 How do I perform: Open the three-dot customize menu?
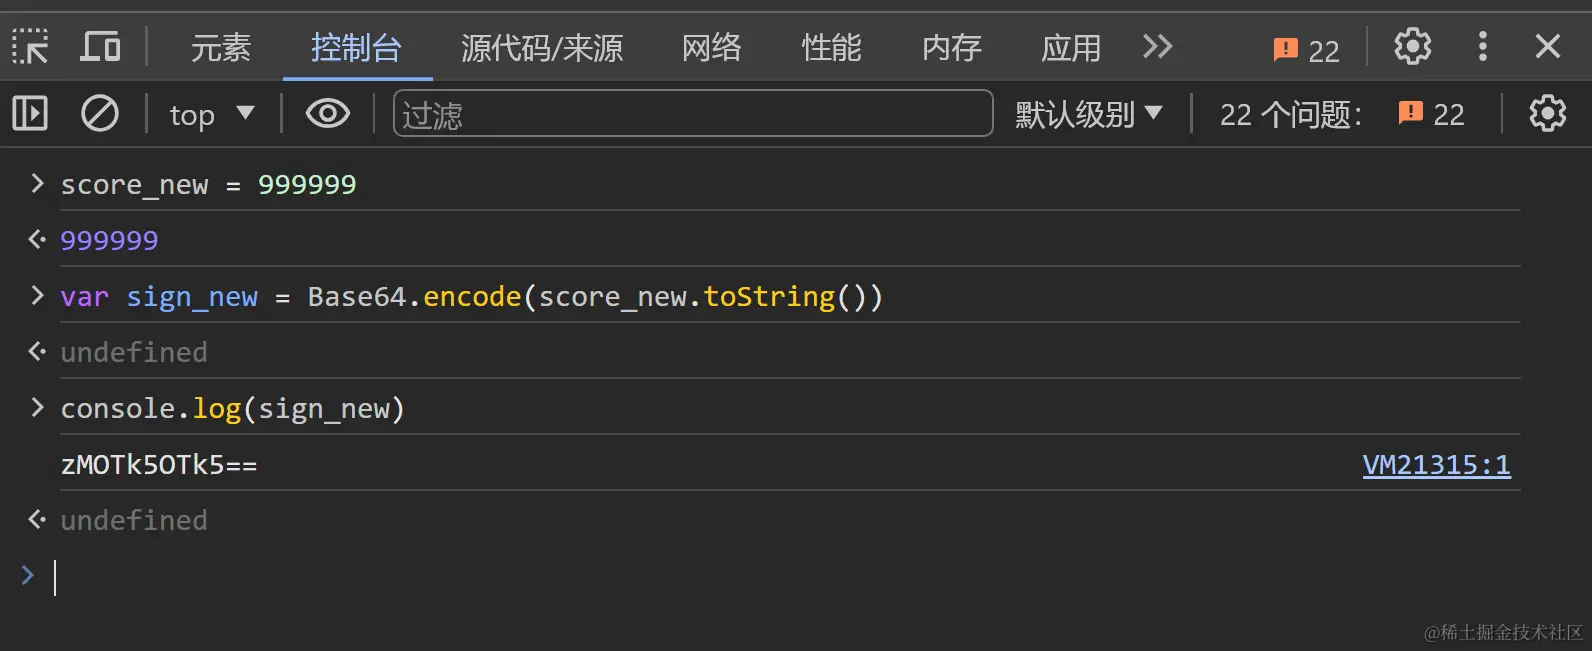(1482, 47)
